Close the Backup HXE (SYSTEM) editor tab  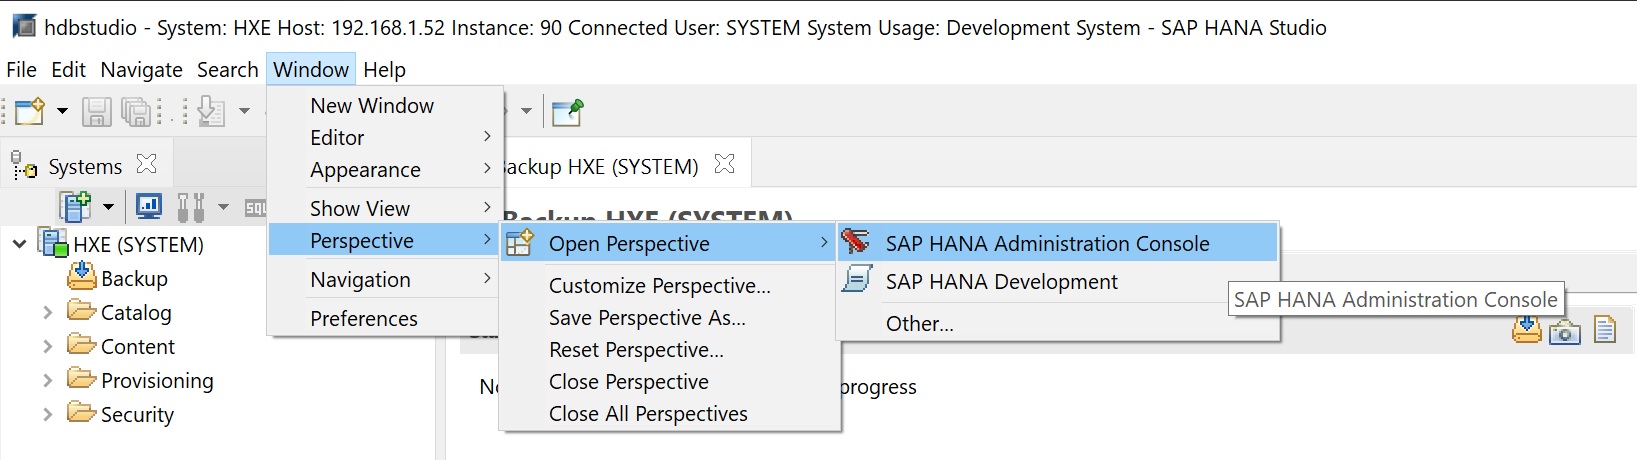point(725,164)
